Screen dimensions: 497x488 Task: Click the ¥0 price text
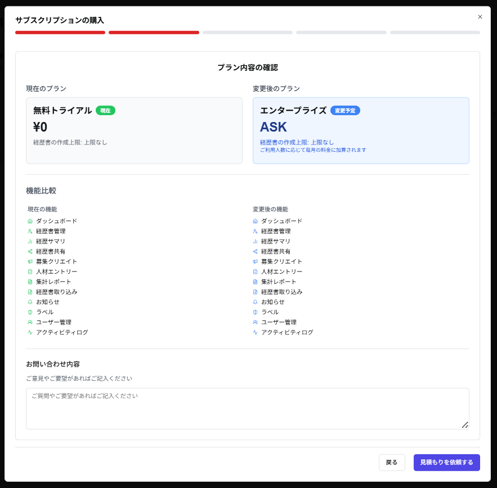(40, 127)
